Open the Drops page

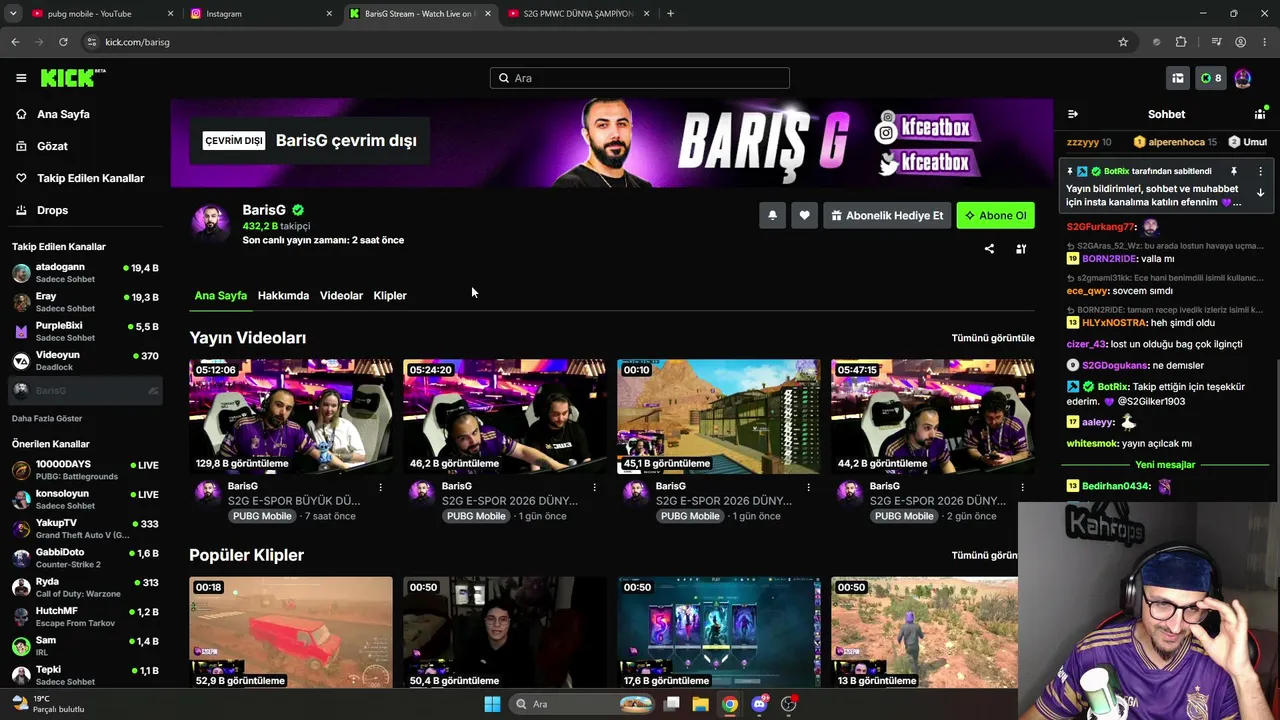pyautogui.click(x=52, y=210)
